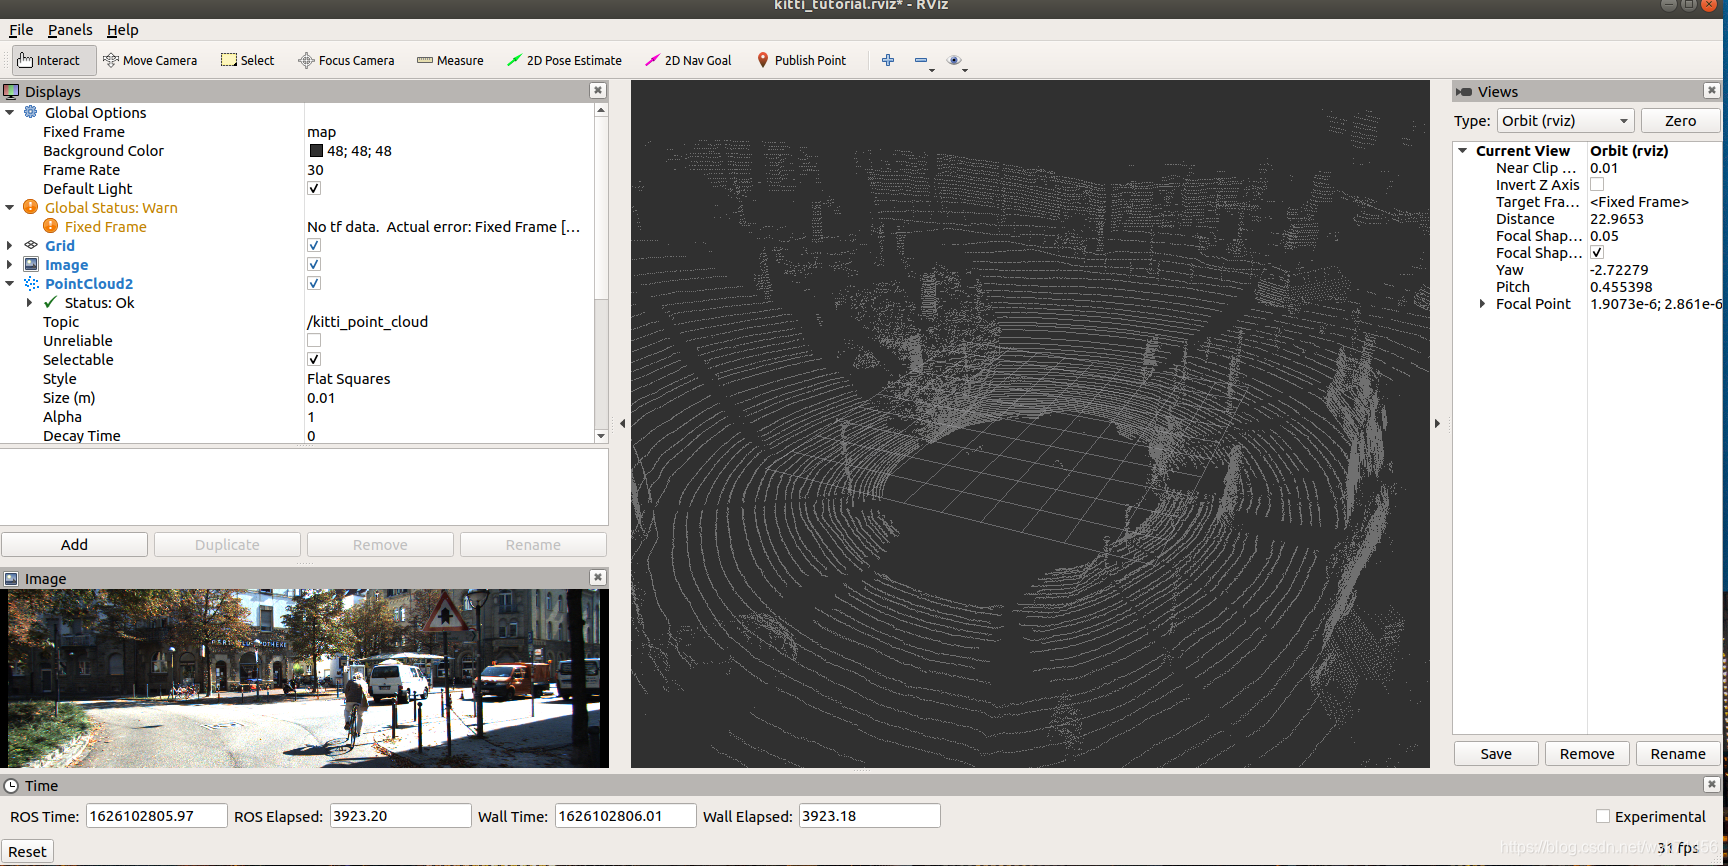This screenshot has height=866, width=1728.
Task: Select the Interact tool
Action: (x=54, y=60)
